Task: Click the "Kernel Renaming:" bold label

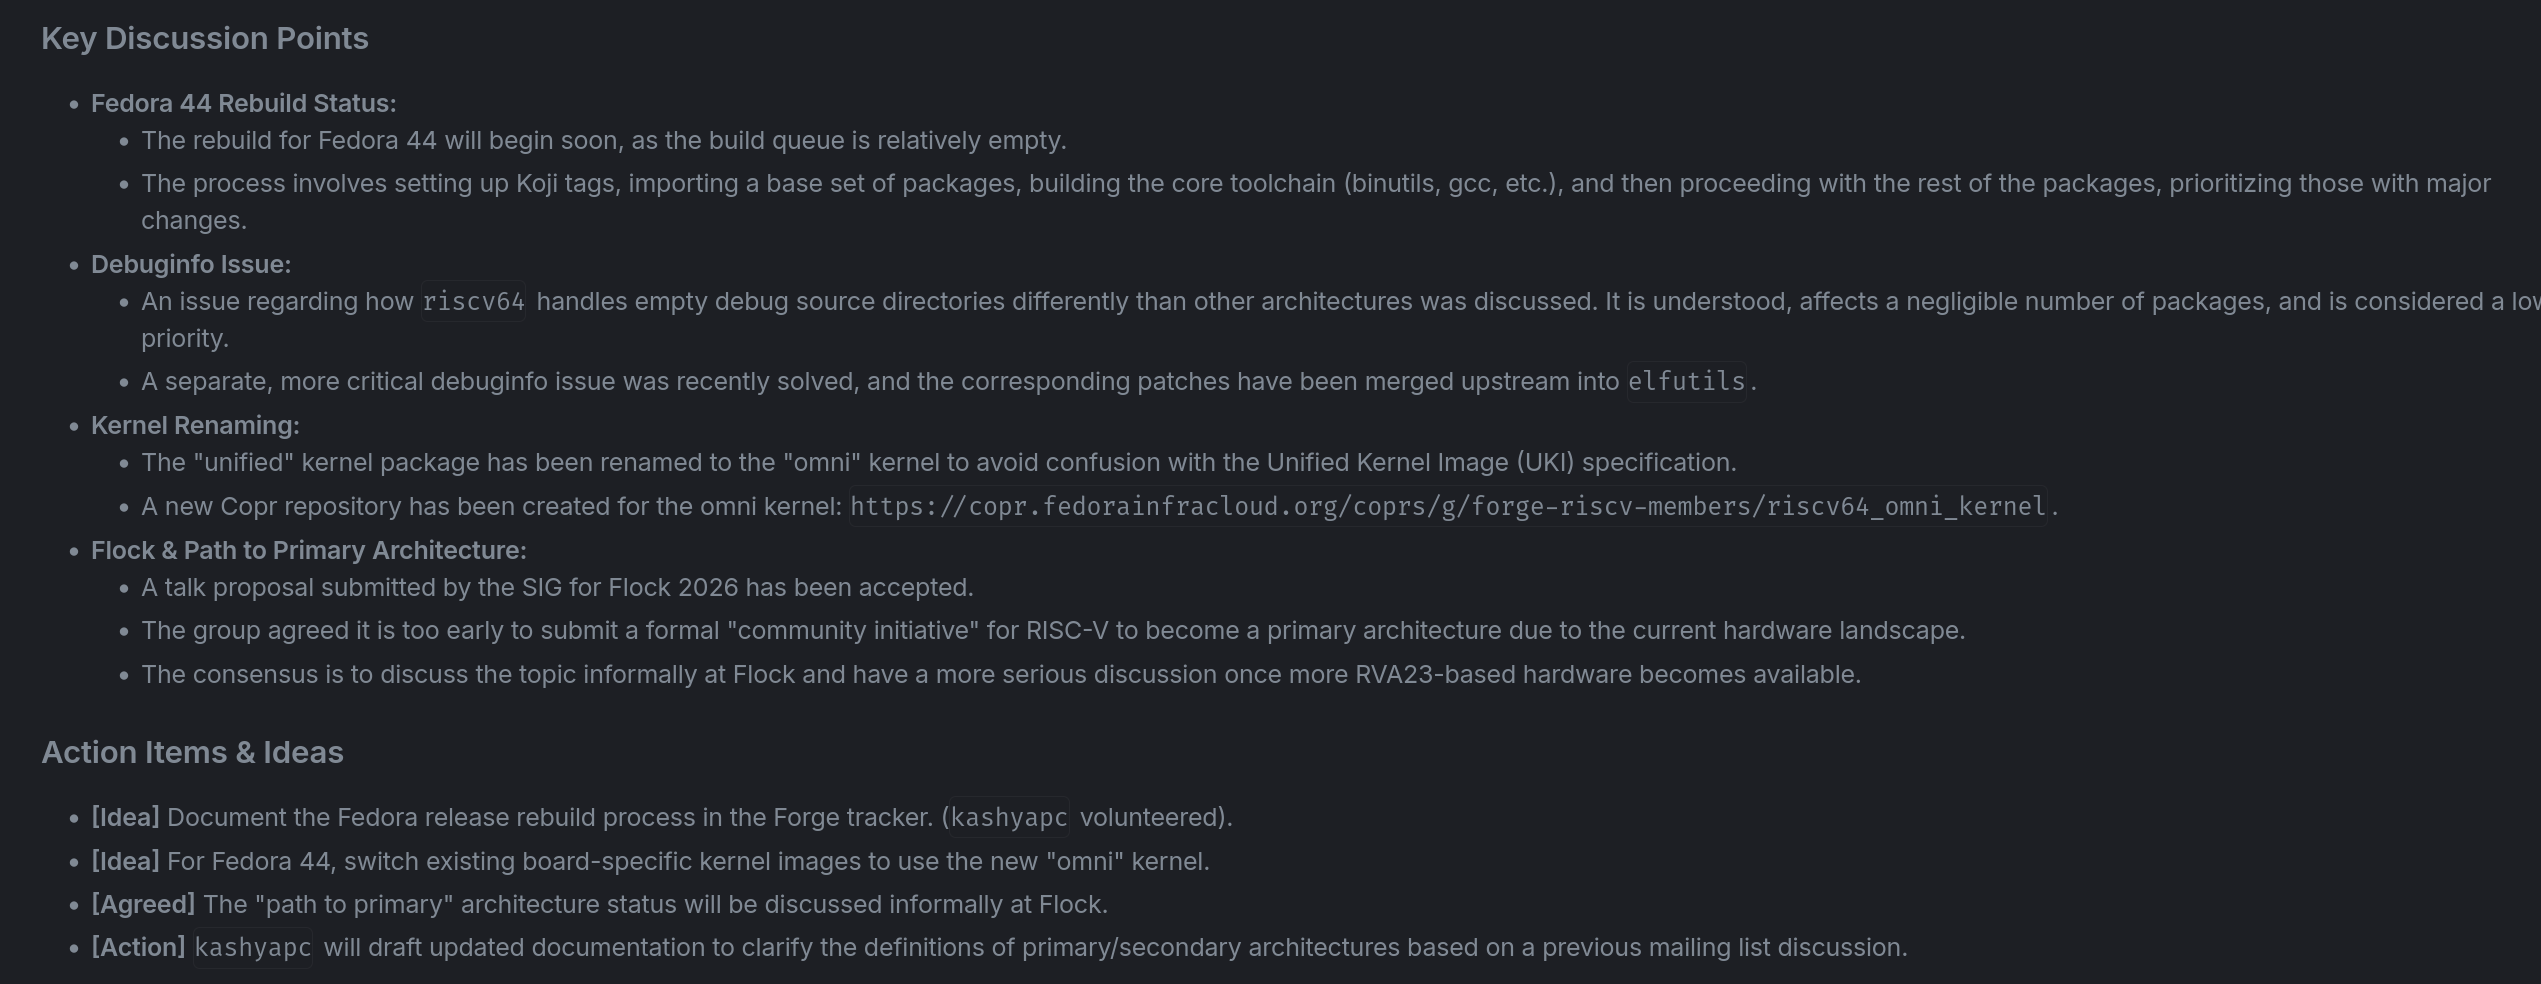Action: (195, 425)
